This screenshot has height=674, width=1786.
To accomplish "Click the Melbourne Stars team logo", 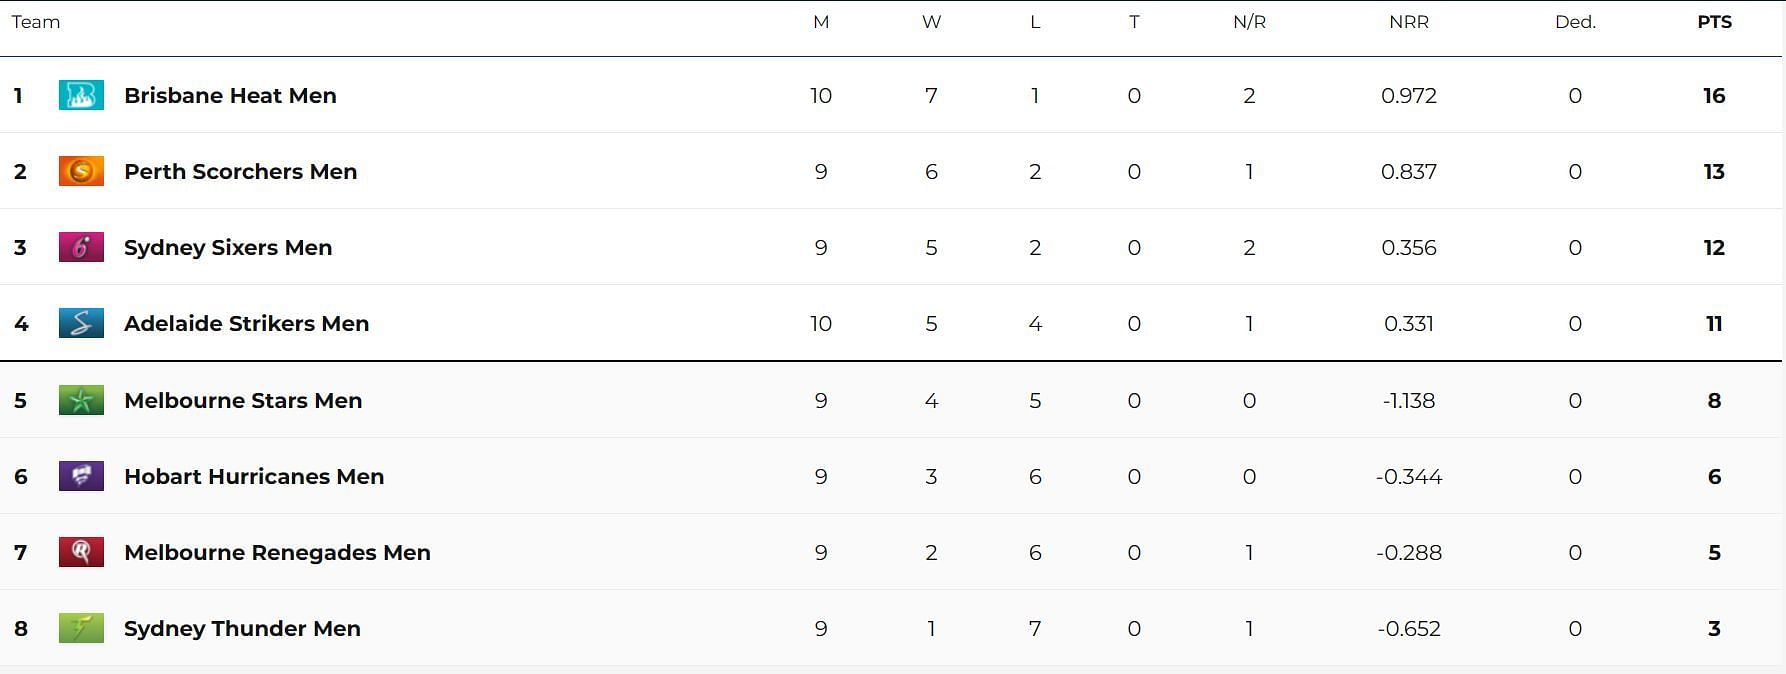I will [x=81, y=400].
